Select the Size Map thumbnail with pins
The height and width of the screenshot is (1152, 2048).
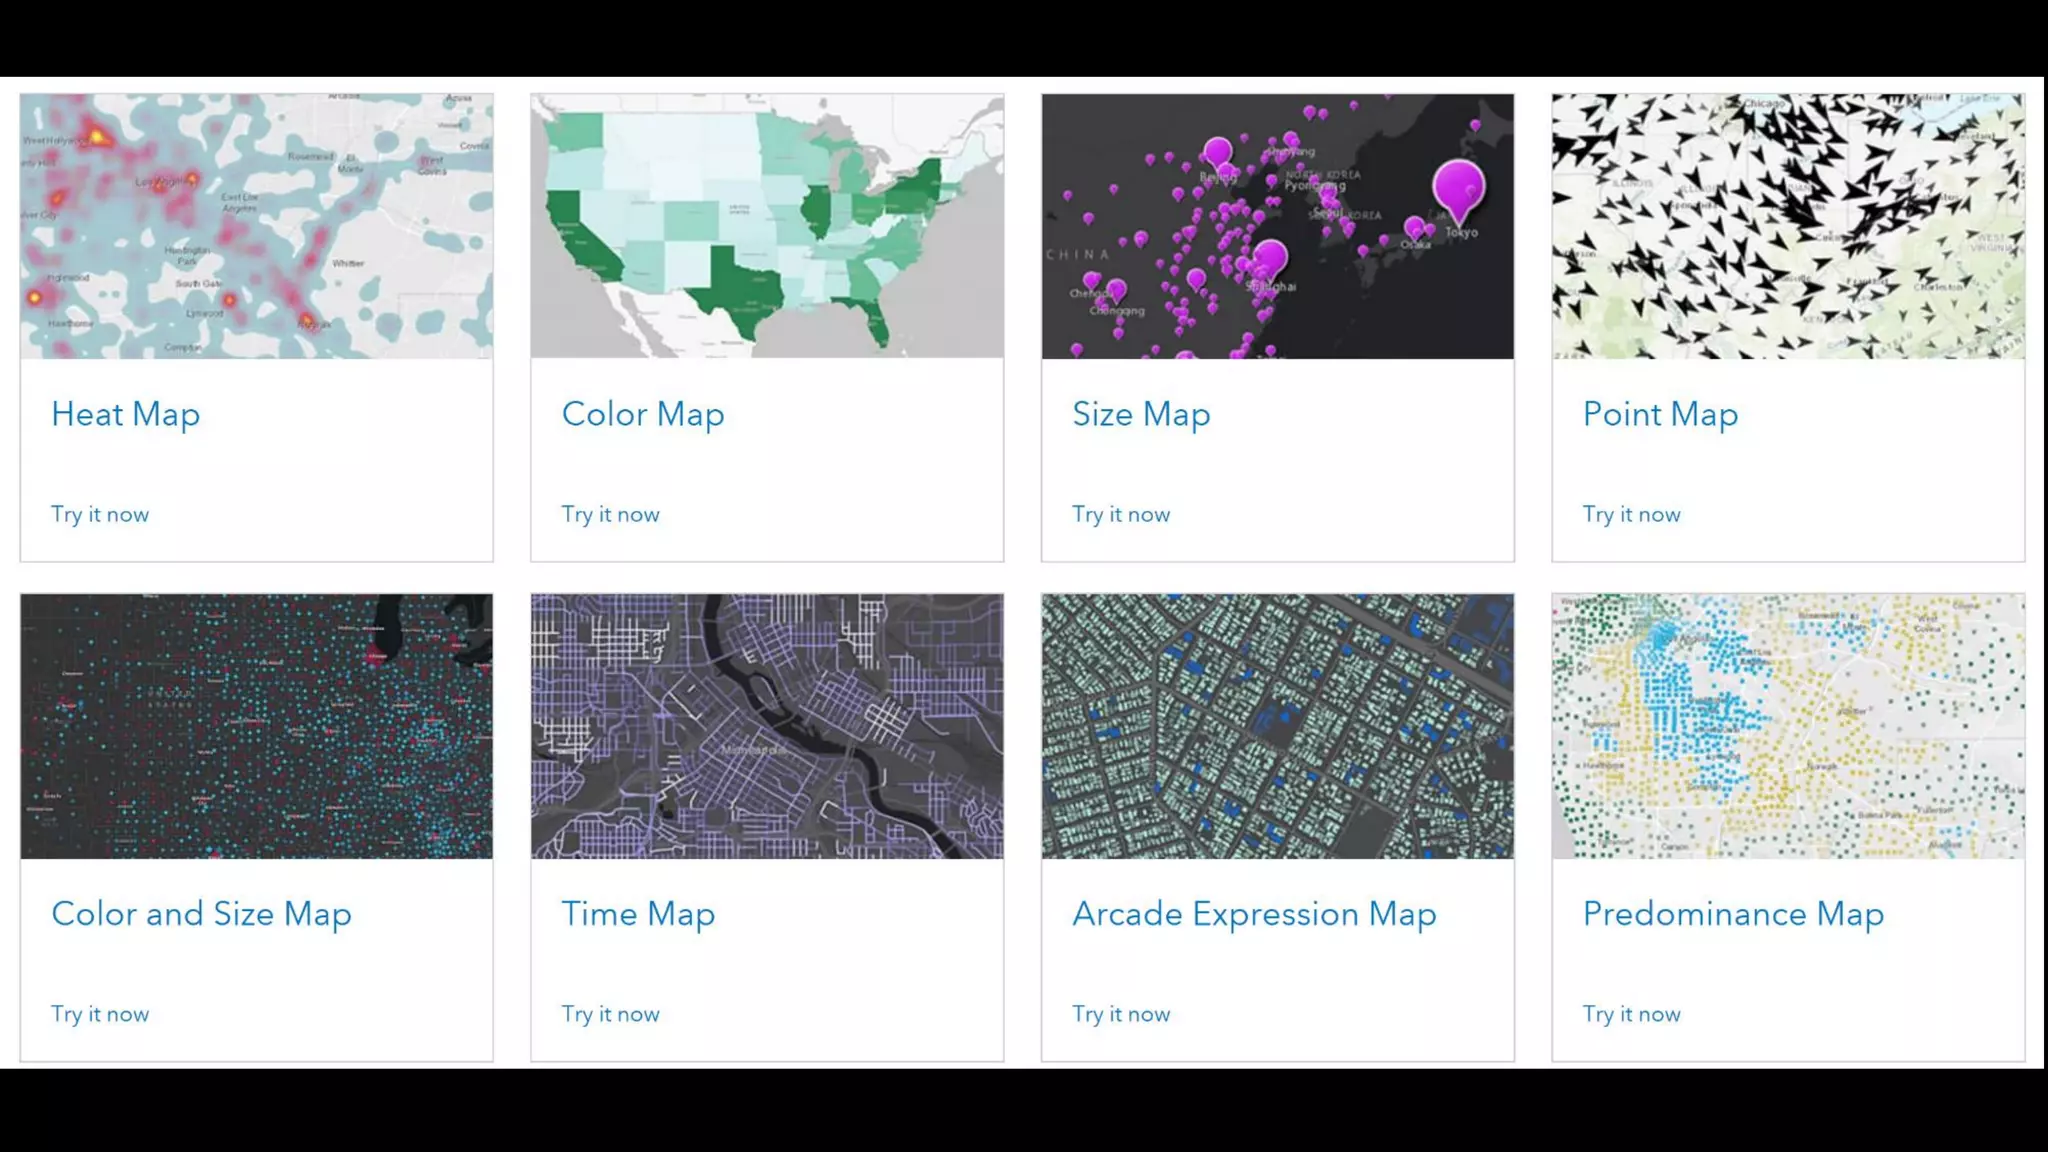point(1277,226)
